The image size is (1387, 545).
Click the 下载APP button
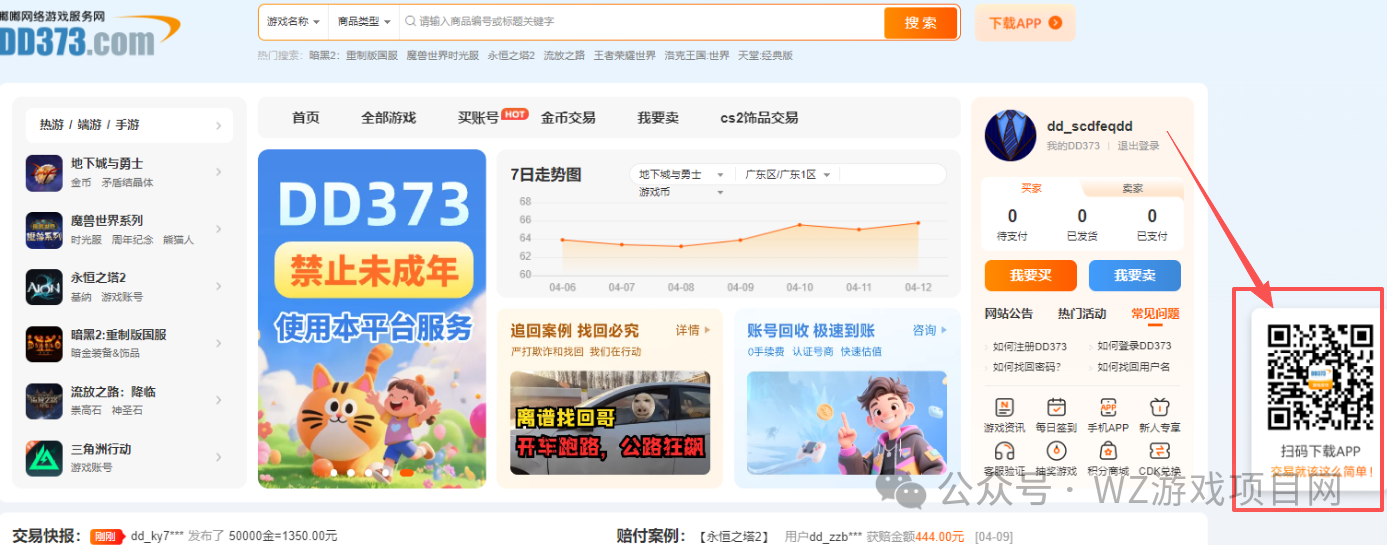tap(1025, 23)
